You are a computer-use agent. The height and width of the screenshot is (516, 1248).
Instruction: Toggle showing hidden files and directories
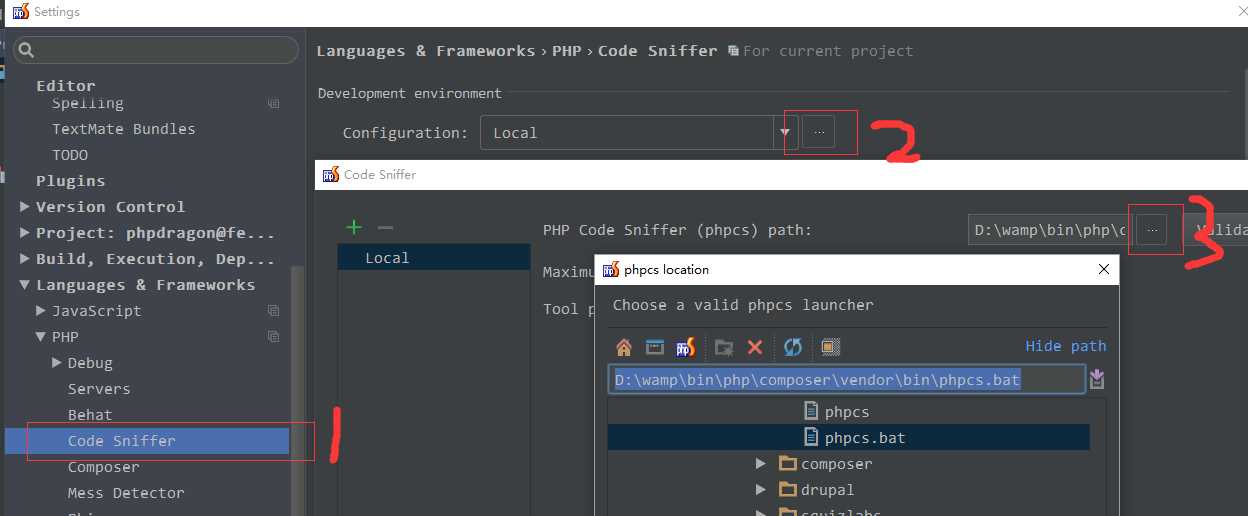pyautogui.click(x=830, y=347)
